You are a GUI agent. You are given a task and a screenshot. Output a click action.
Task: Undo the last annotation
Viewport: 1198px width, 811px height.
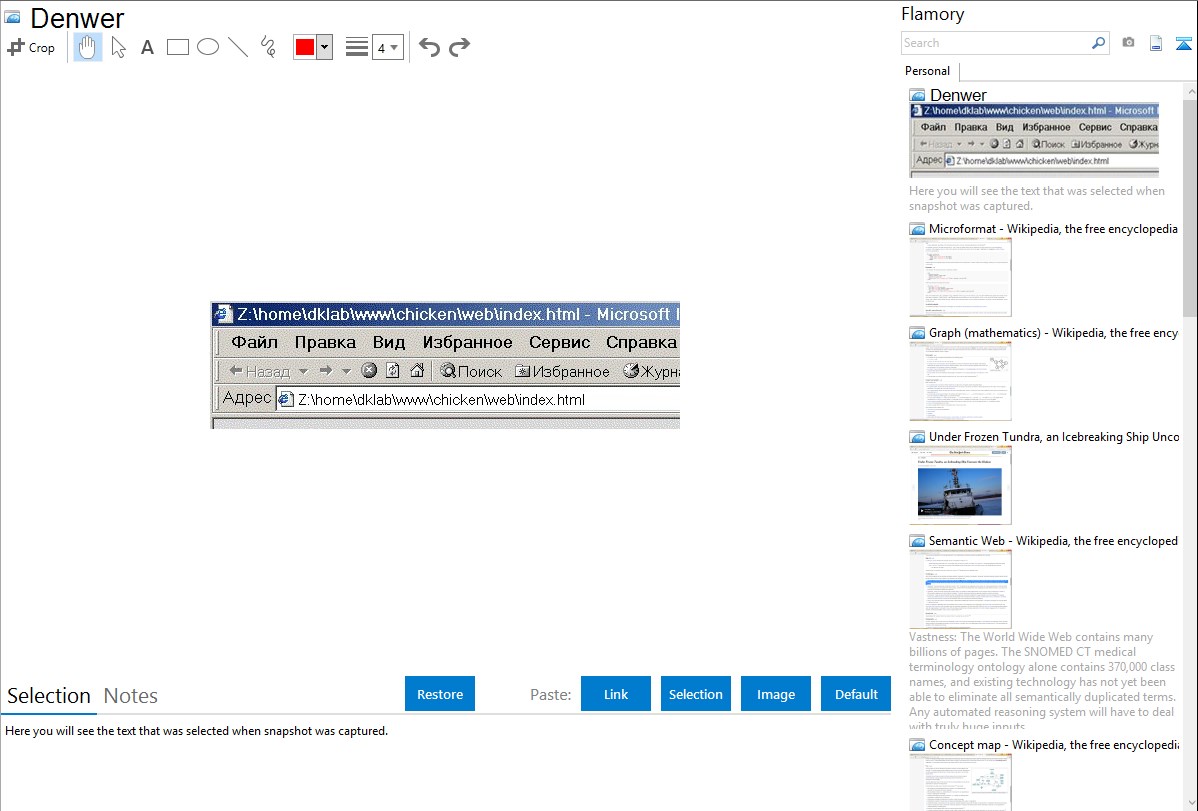pyautogui.click(x=429, y=47)
